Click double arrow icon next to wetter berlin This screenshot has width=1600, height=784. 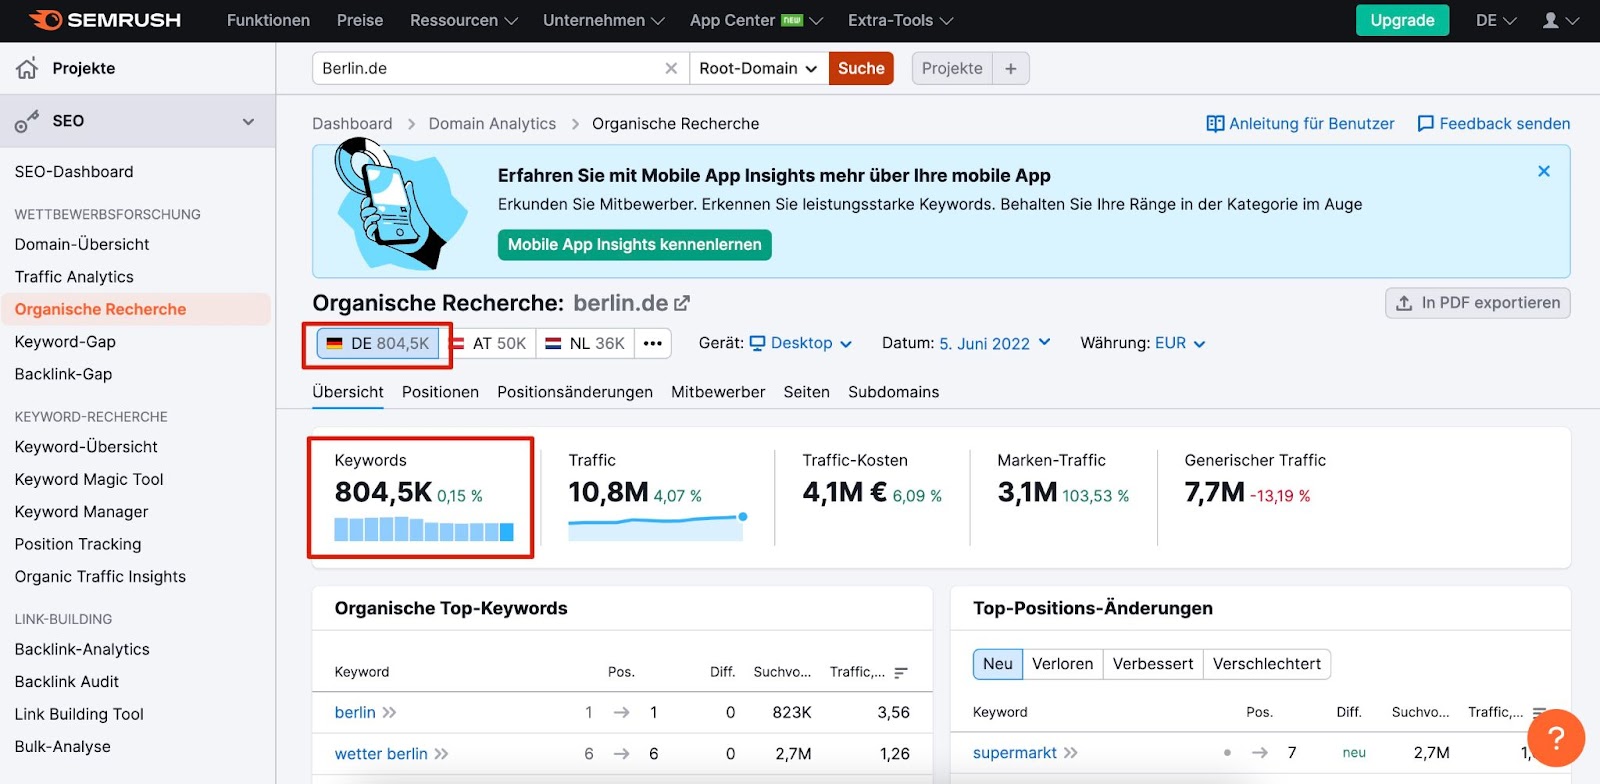441,754
